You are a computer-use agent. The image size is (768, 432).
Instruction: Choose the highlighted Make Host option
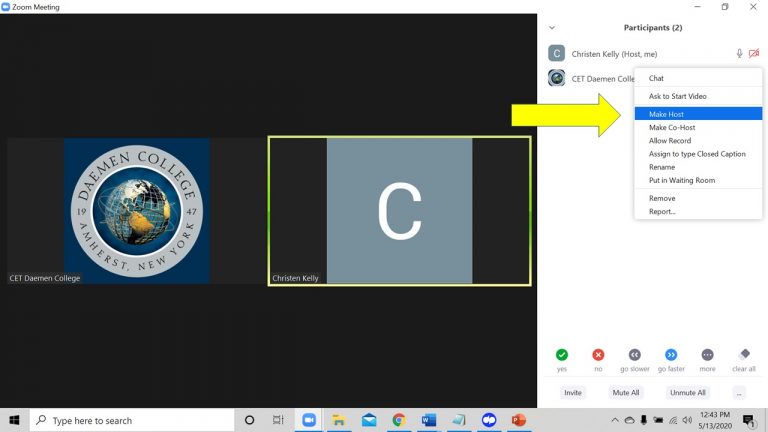pyautogui.click(x=698, y=114)
